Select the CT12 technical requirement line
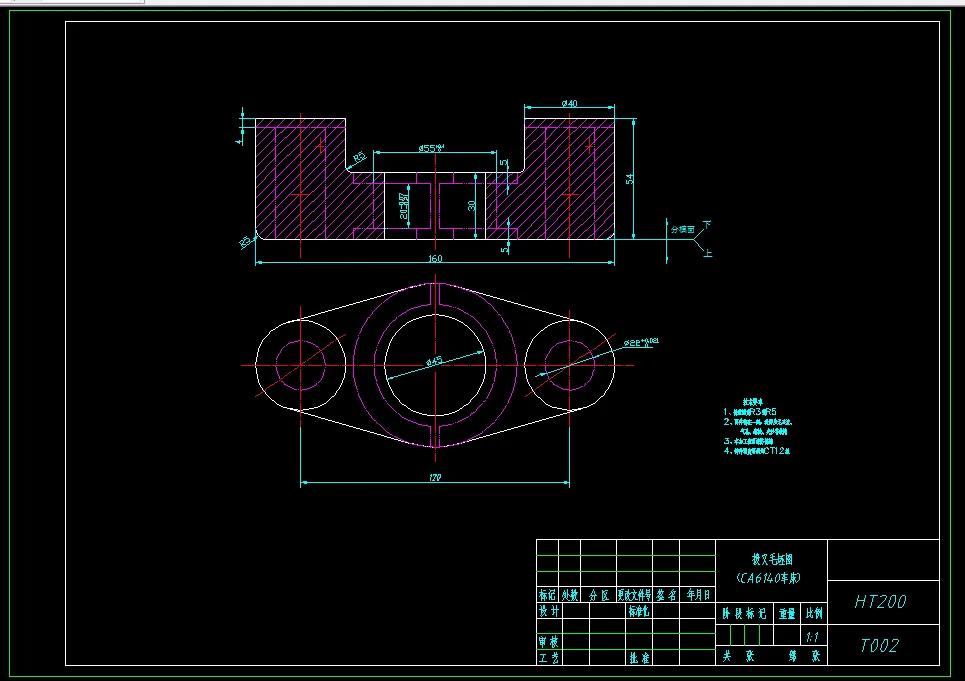This screenshot has height=681, width=965. tap(757, 451)
